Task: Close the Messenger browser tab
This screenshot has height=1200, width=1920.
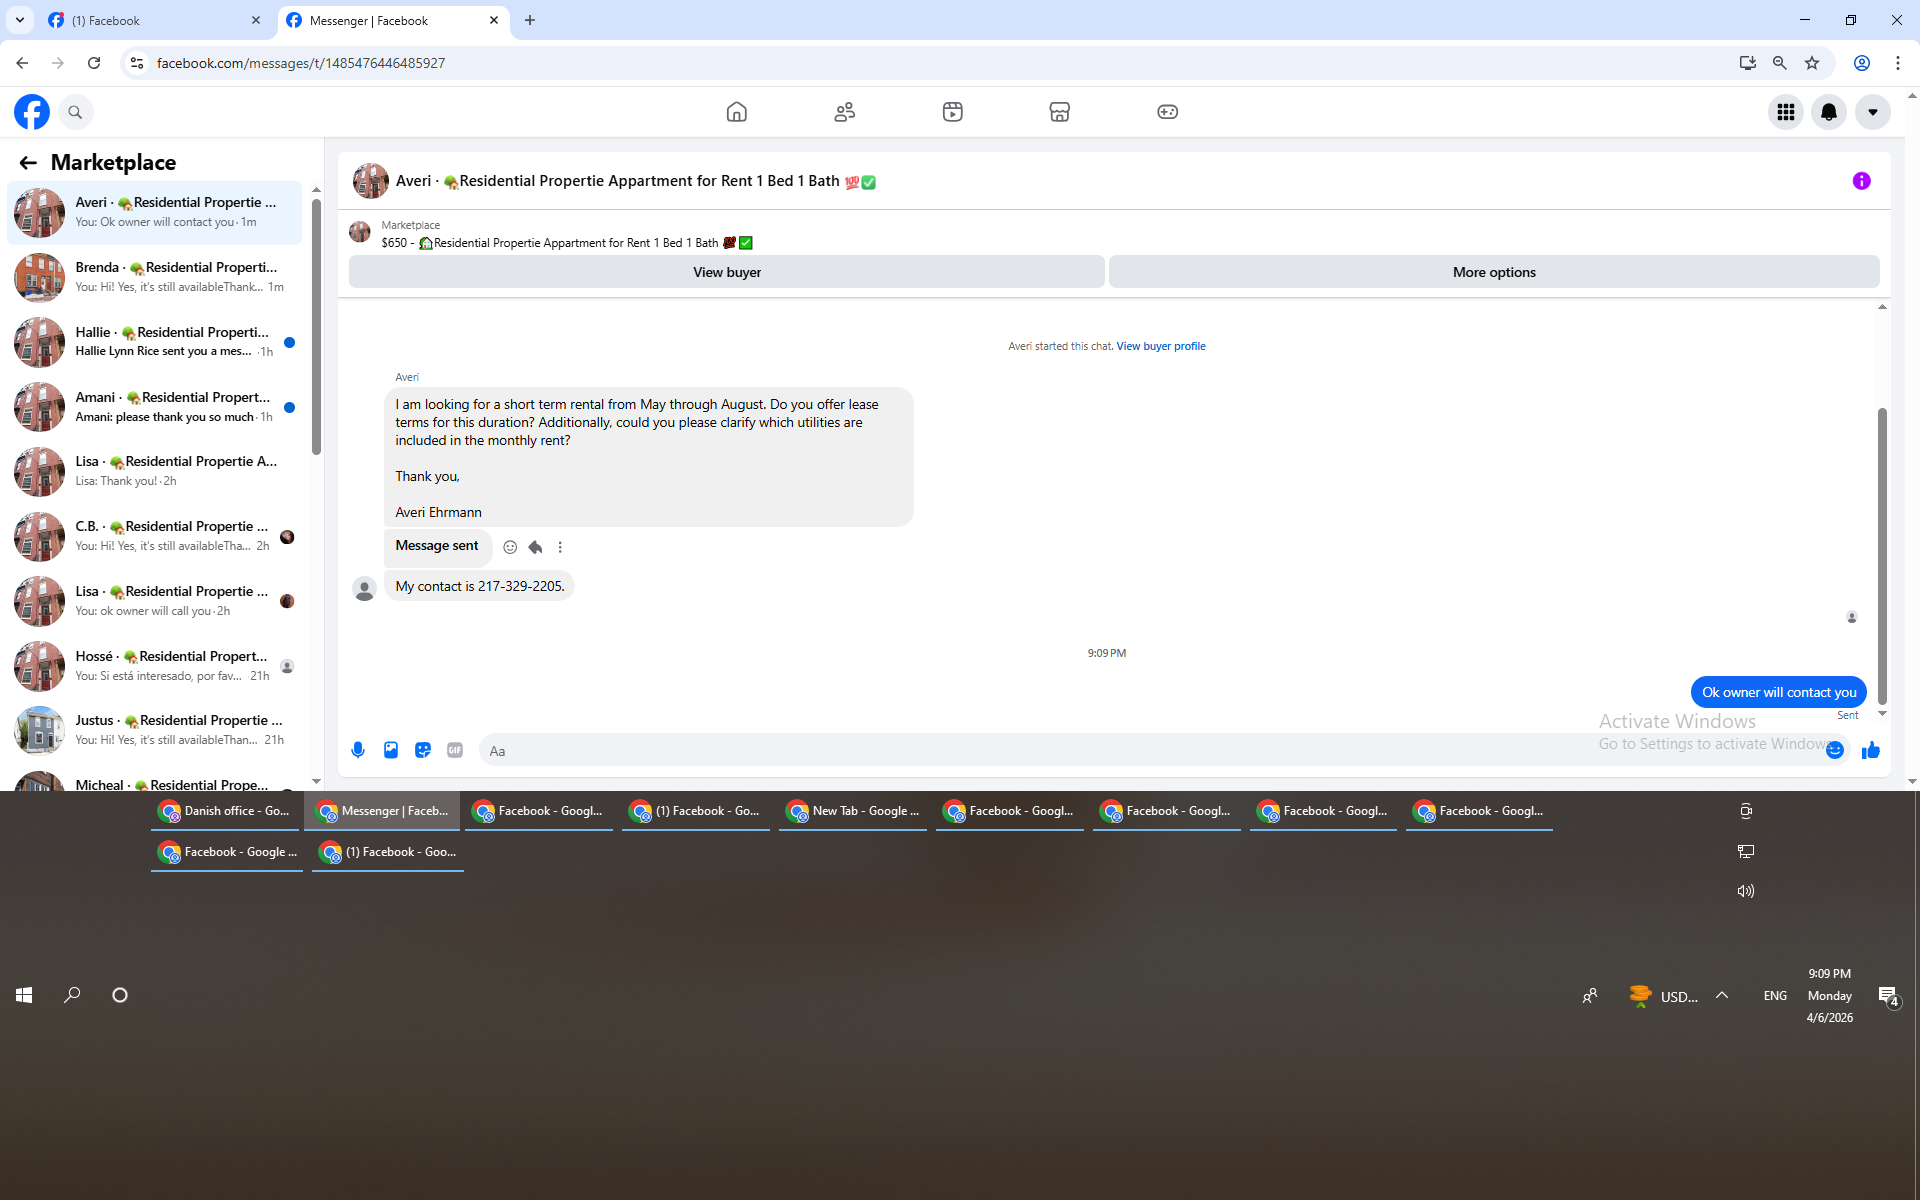Action: tap(494, 20)
